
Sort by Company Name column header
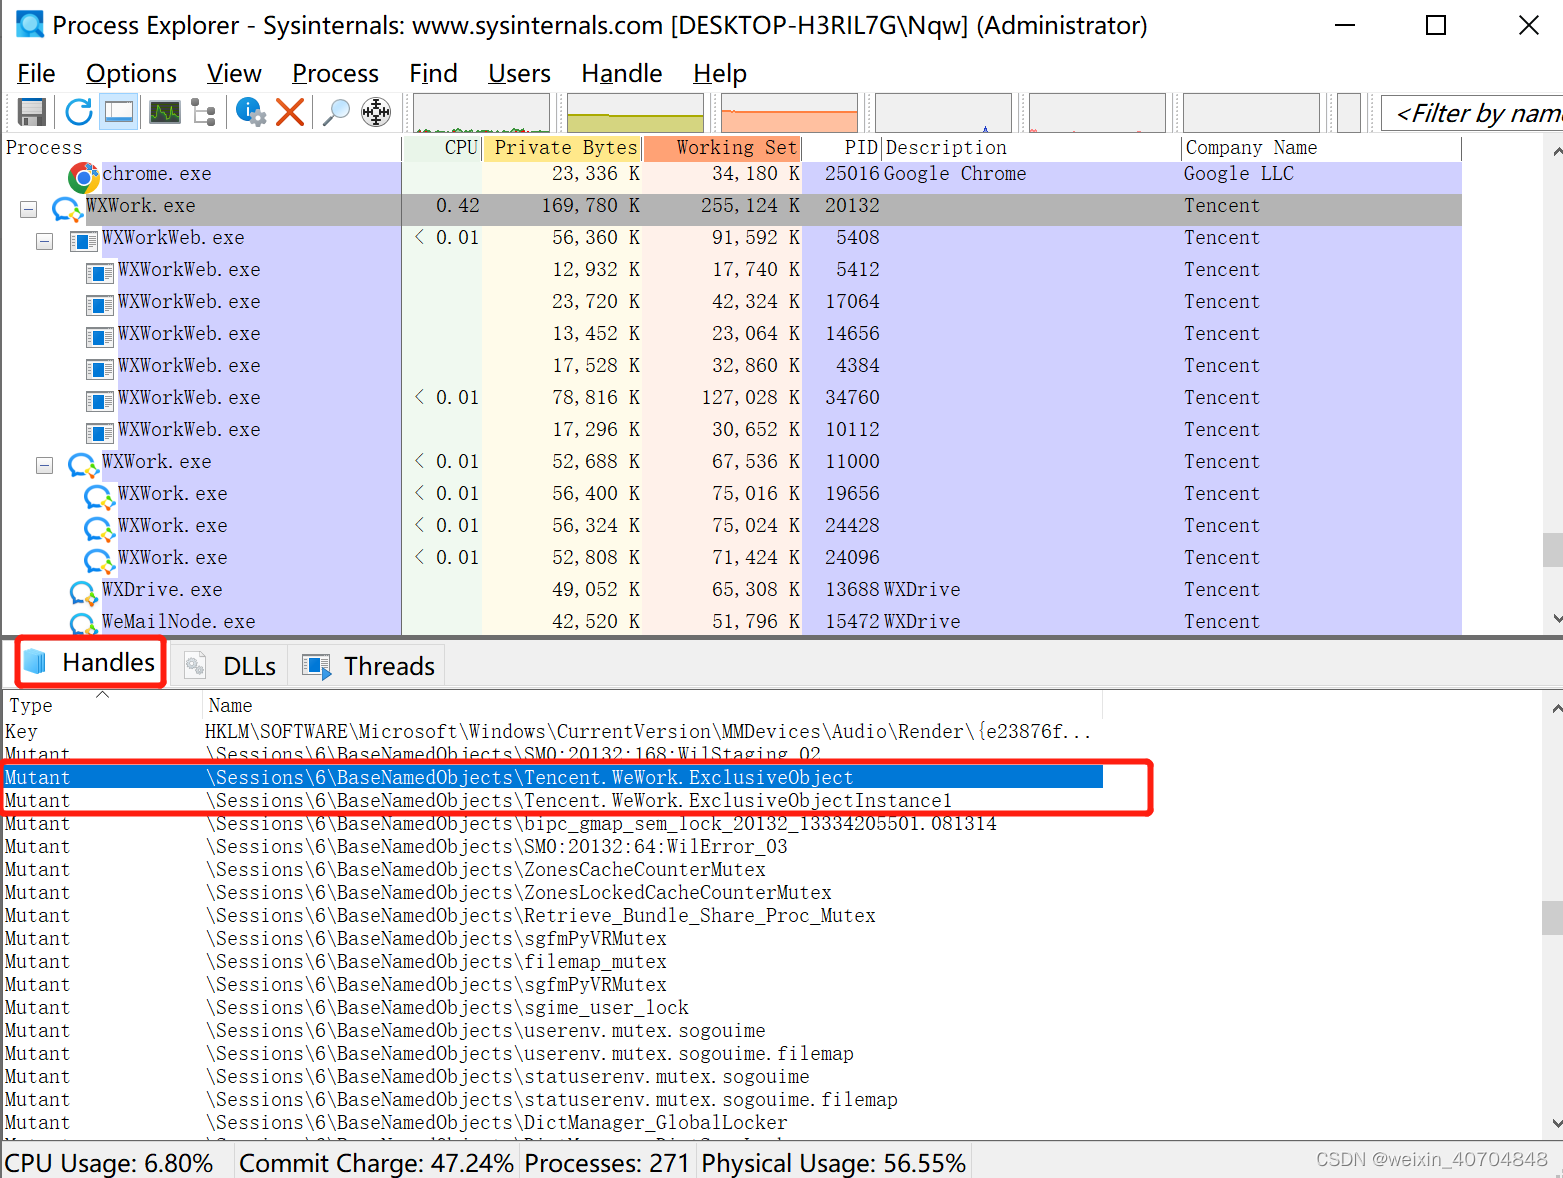(1321, 148)
